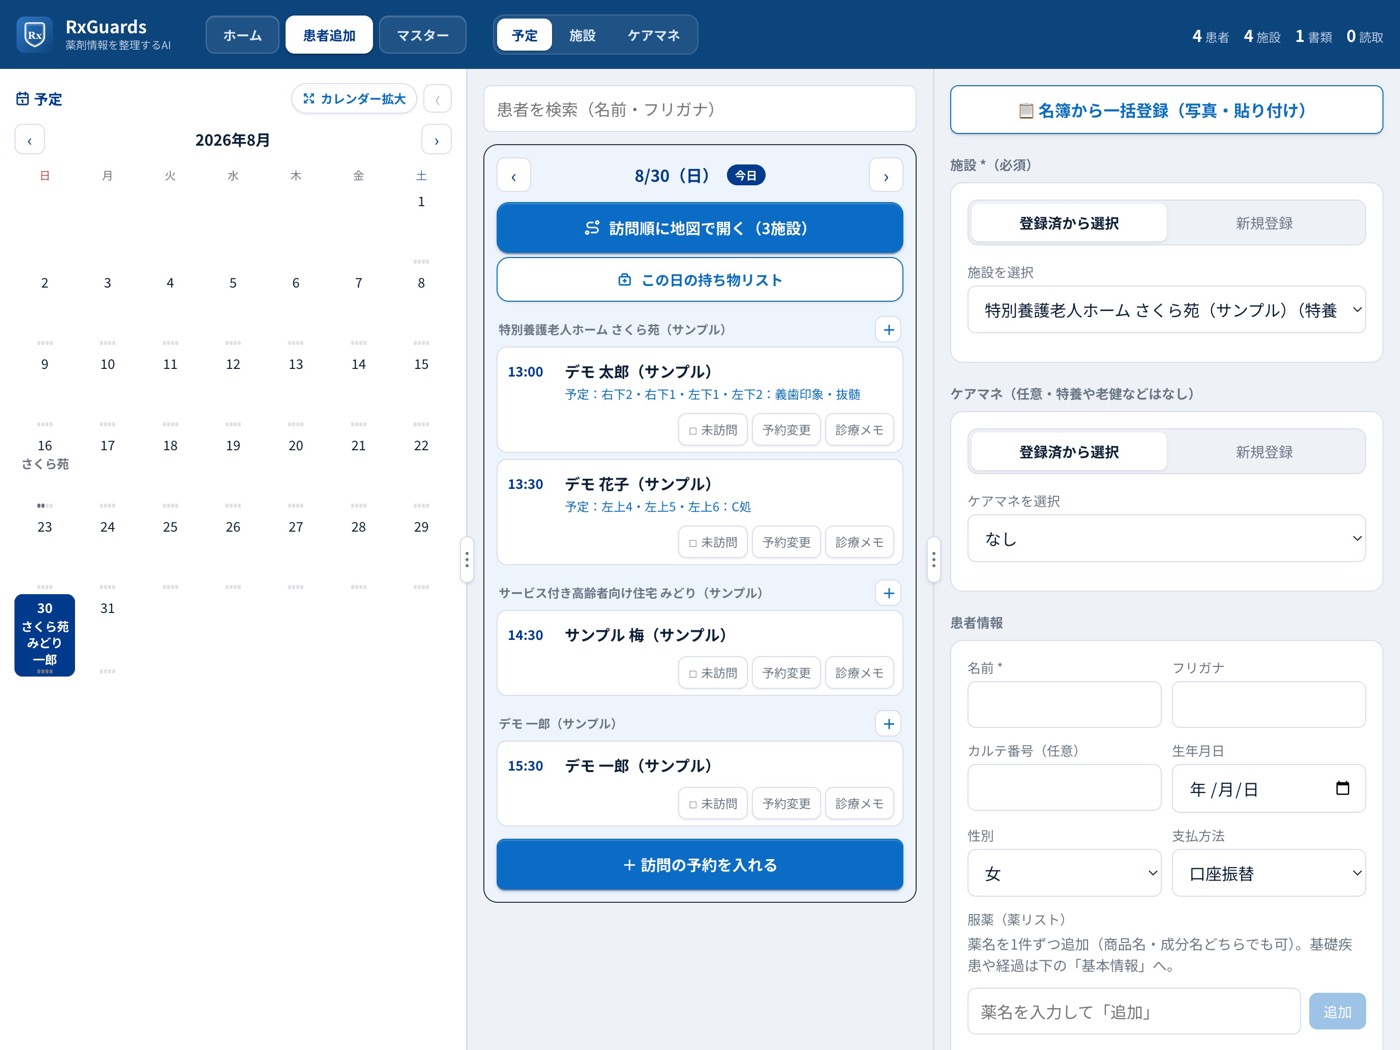Show the previous day's schedule
This screenshot has height=1050, width=1400.
coord(514,176)
